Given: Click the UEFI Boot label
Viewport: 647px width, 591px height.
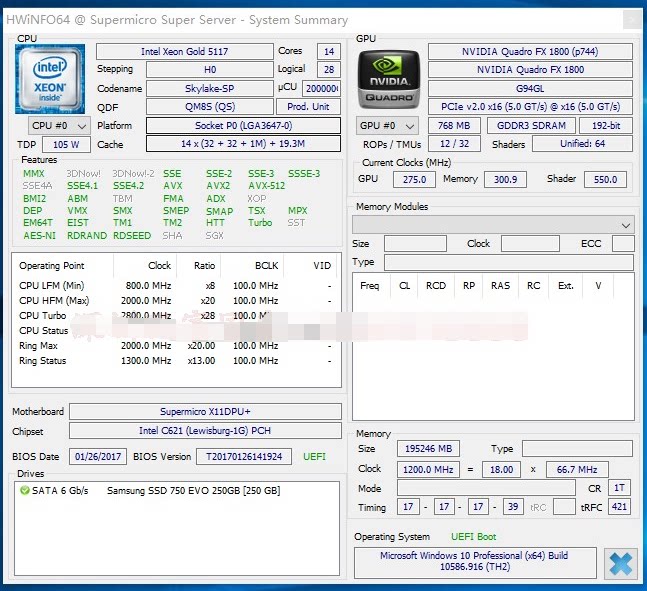Looking at the screenshot, I should click(473, 537).
